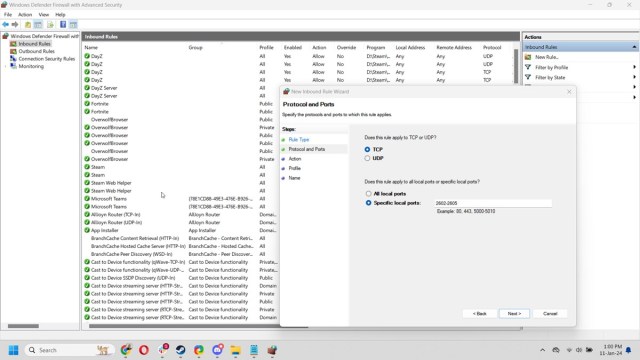Click green check icon of Alljoyn Router (UDP-In)

[x=87, y=222]
